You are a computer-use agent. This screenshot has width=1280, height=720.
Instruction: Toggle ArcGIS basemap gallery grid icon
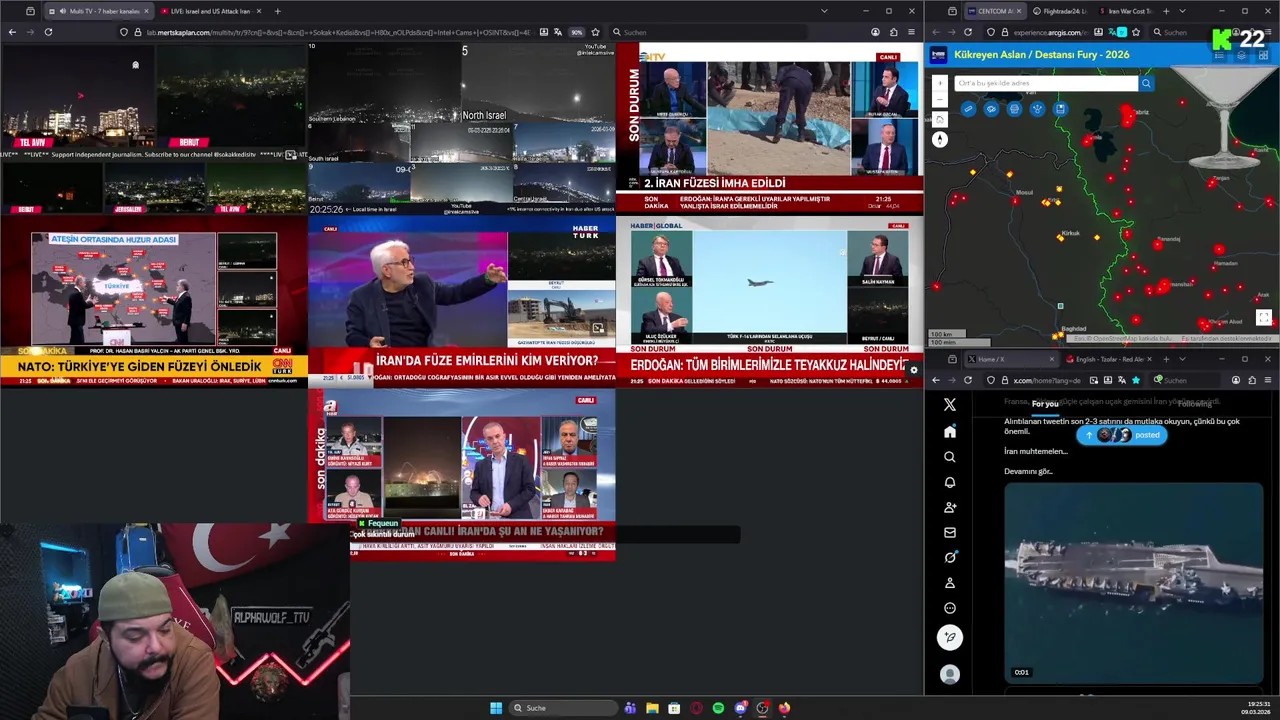coord(1262,55)
